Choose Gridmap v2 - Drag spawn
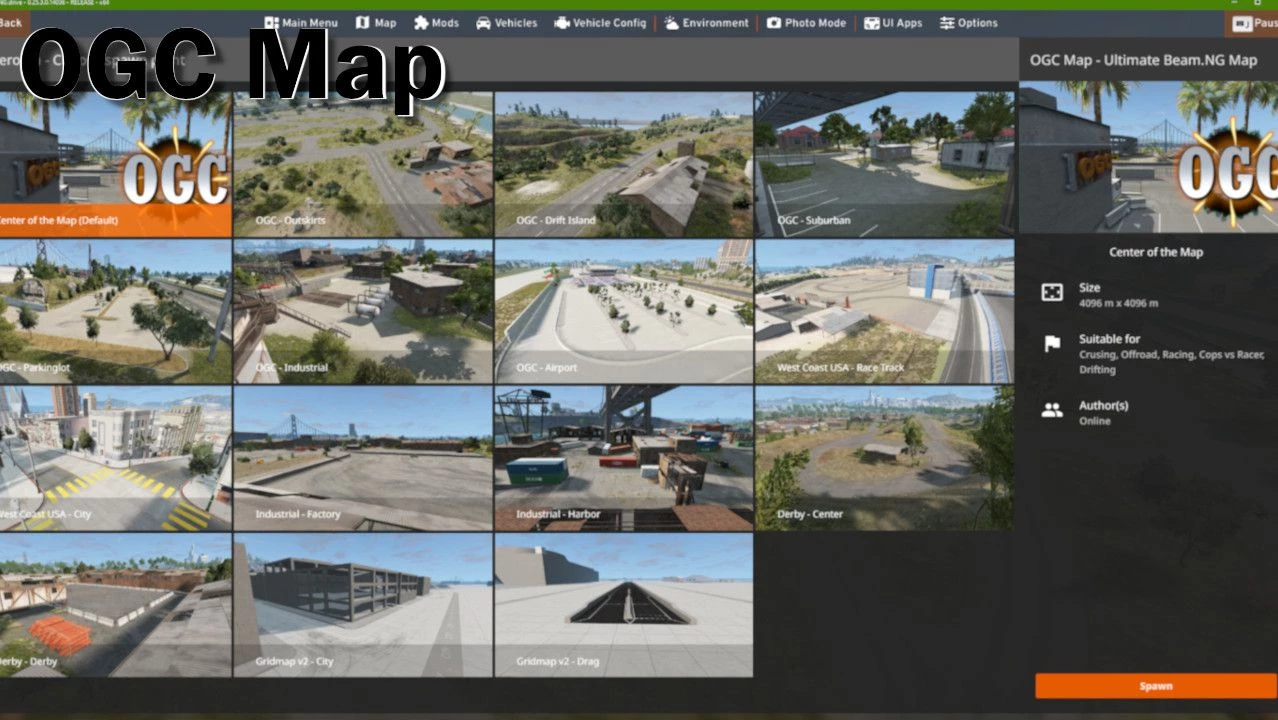The width and height of the screenshot is (1278, 720). click(x=623, y=605)
